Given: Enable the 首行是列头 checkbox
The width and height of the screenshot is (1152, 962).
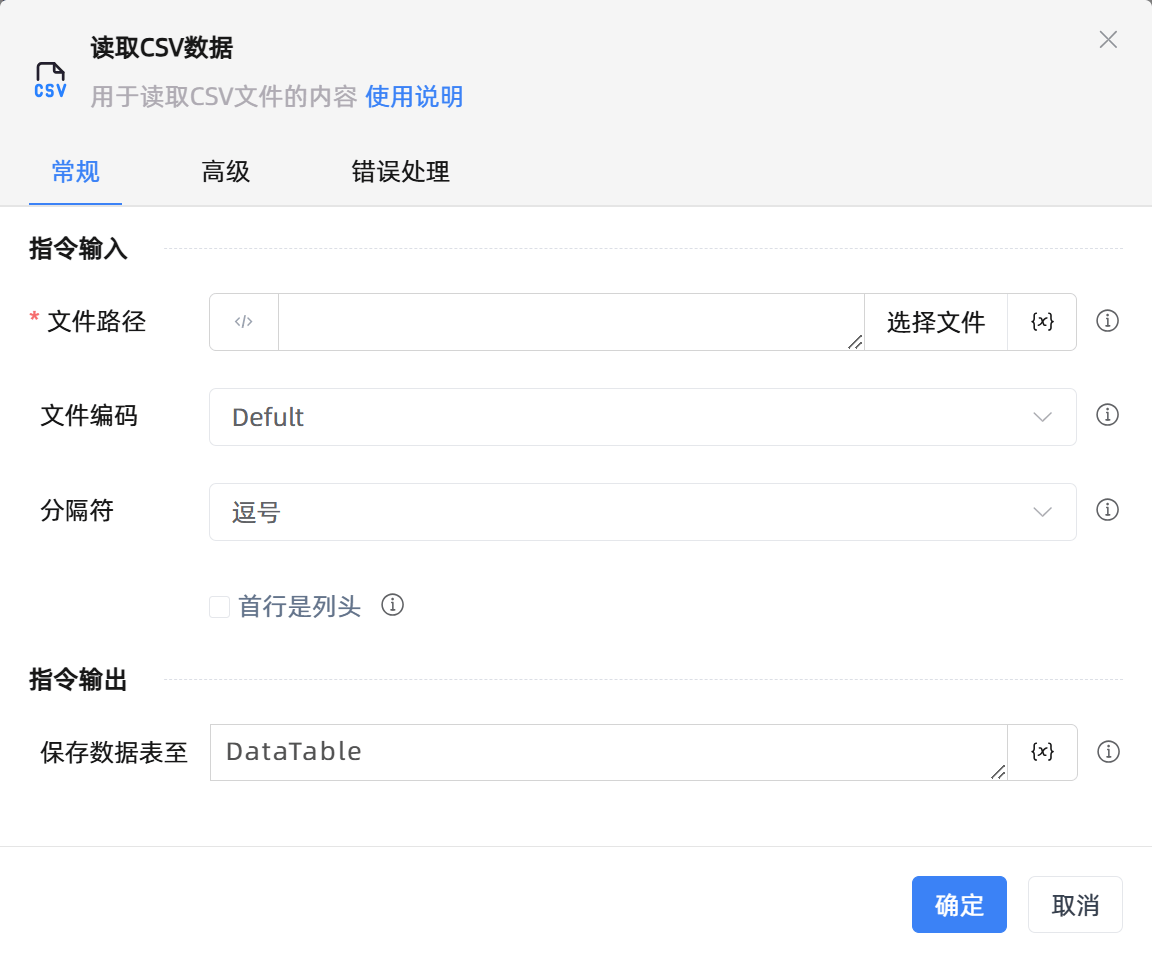Looking at the screenshot, I should (220, 607).
